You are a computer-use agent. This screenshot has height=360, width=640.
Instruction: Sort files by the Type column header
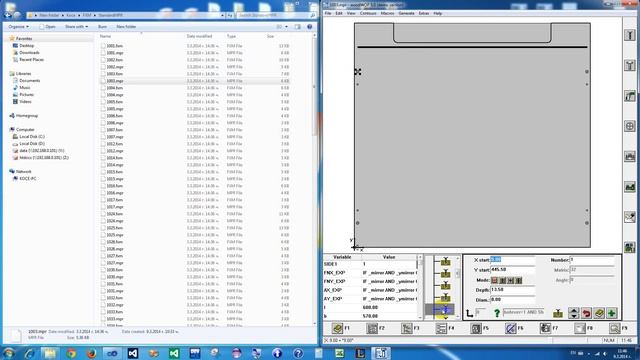point(231,36)
